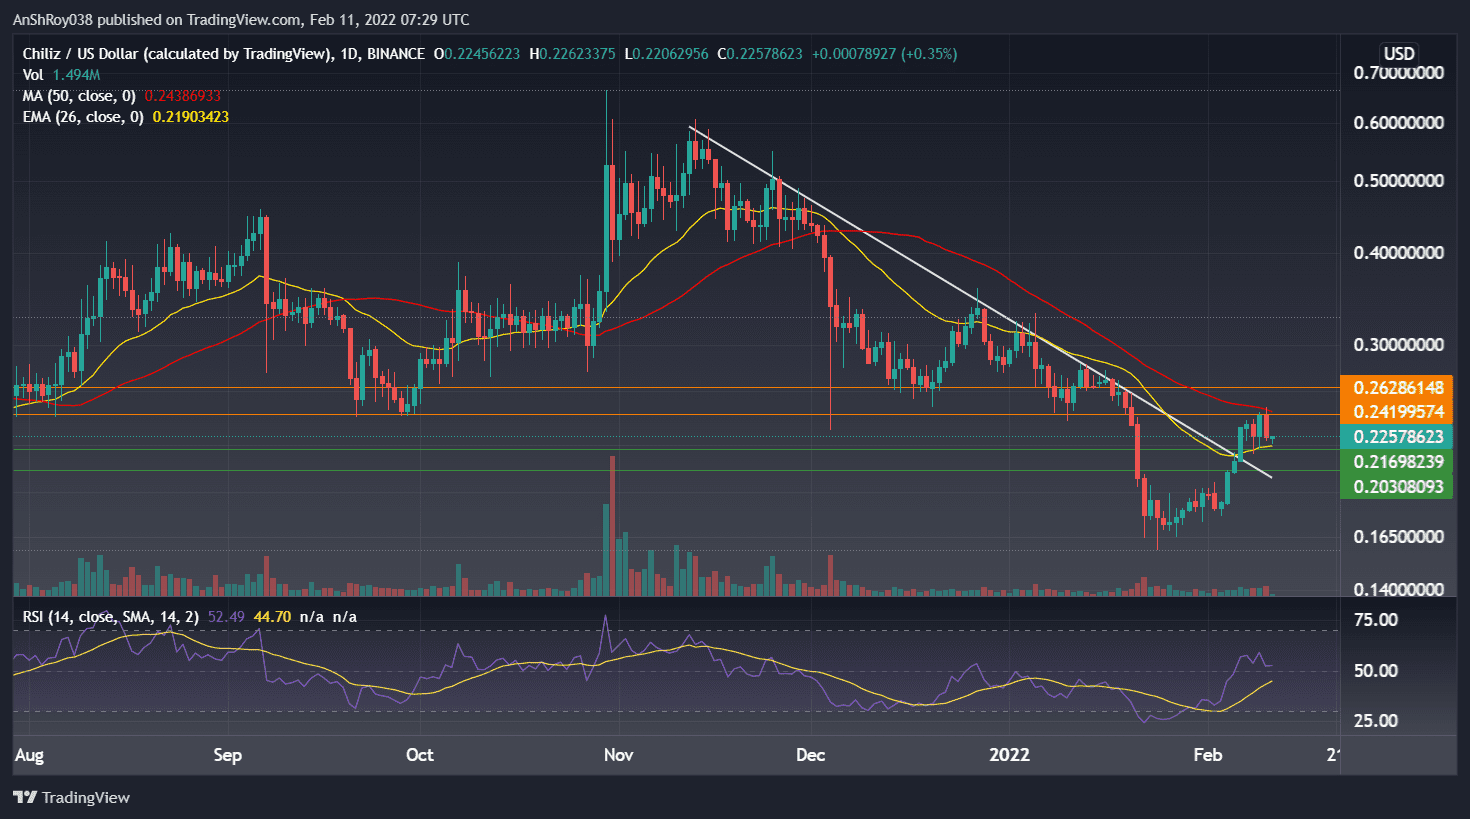Click the purple RSI value 52.49

coord(225,617)
